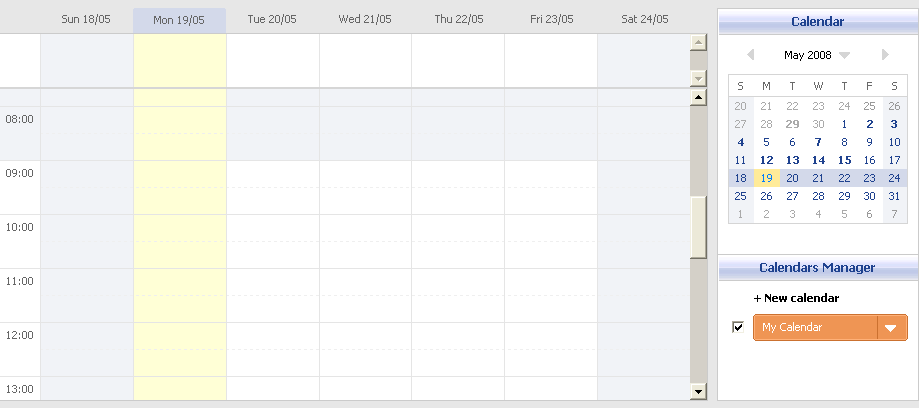Select the Fri 23/05 day header
The height and width of the screenshot is (408, 919).
tap(551, 19)
